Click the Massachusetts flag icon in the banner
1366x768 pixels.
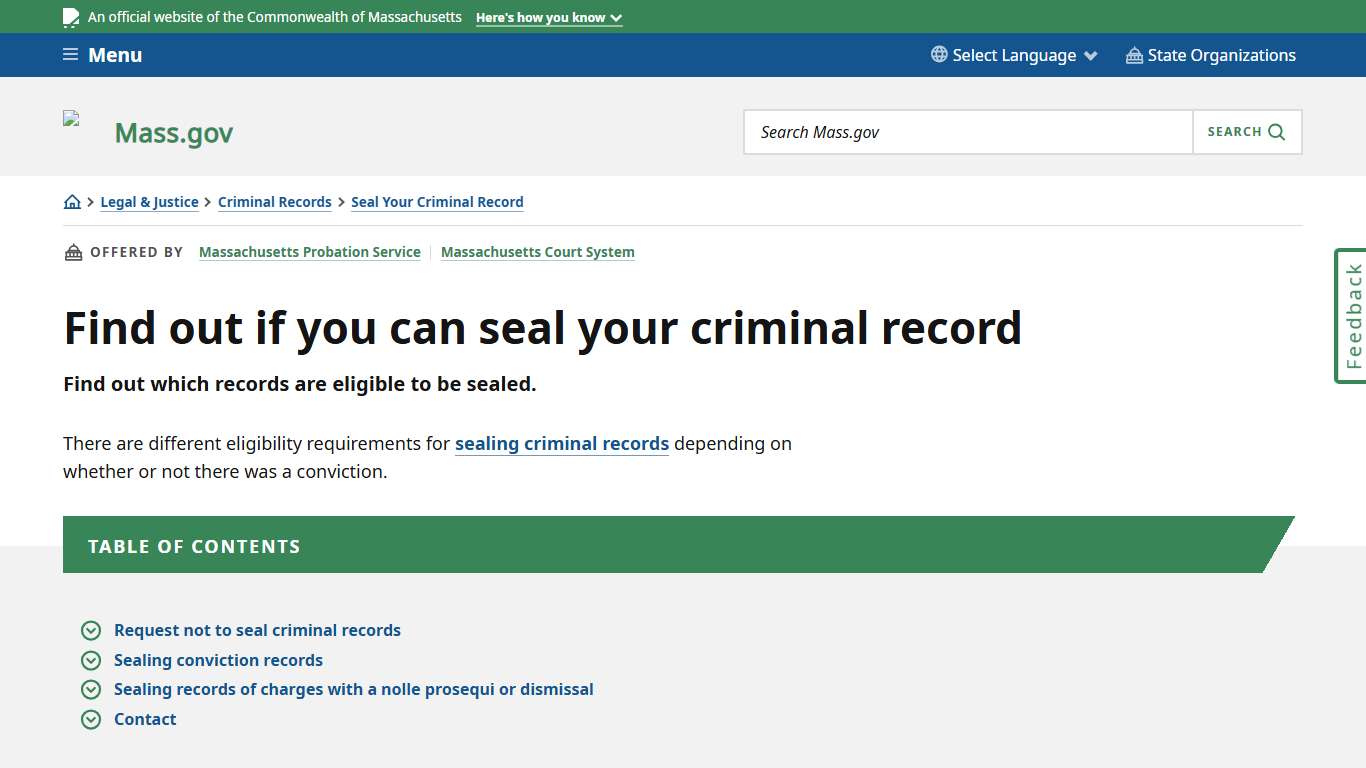[x=70, y=16]
